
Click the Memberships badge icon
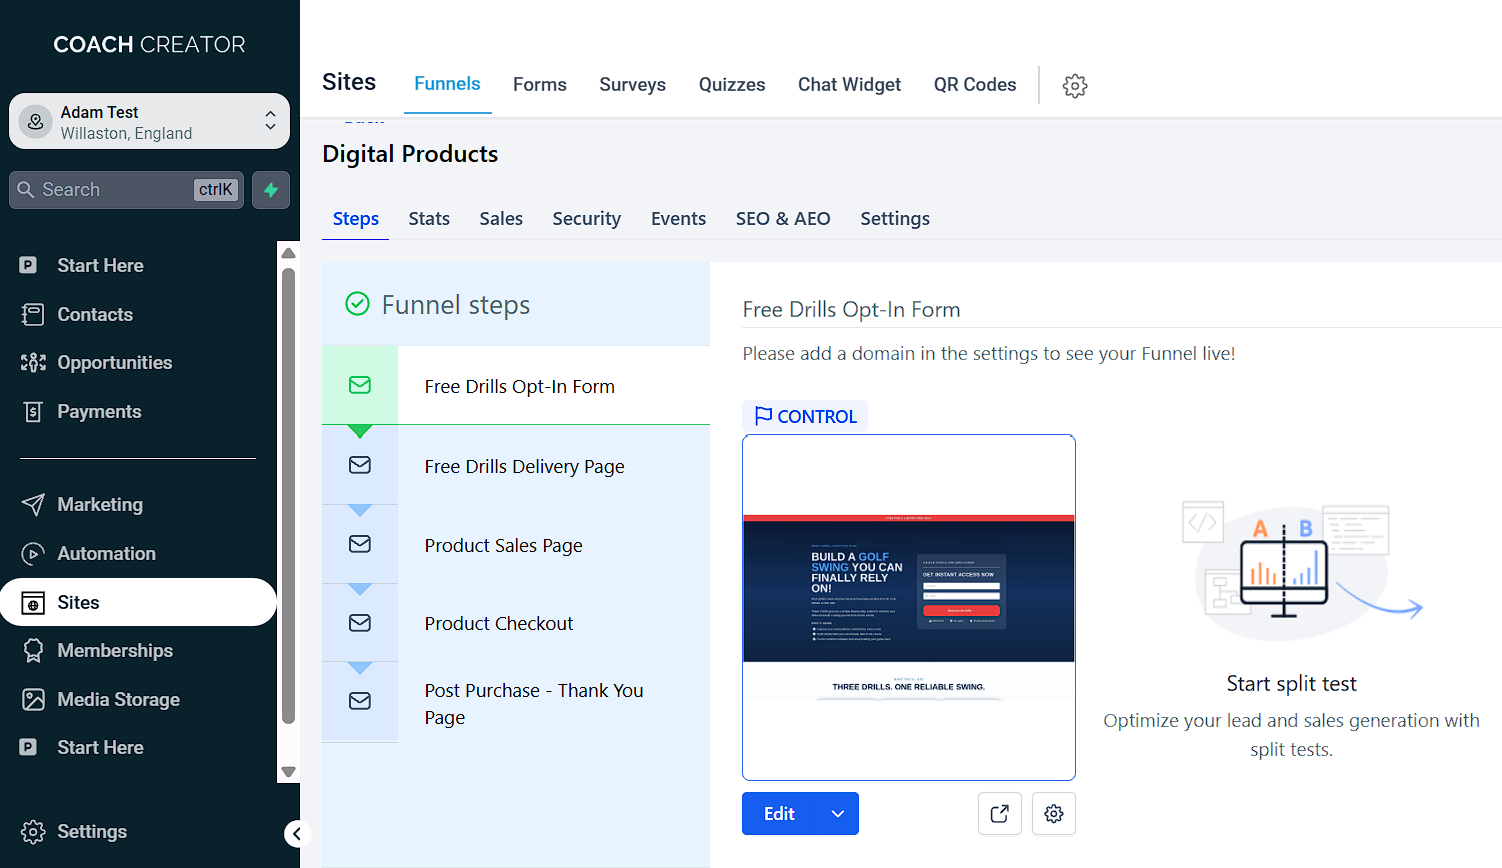click(x=33, y=651)
